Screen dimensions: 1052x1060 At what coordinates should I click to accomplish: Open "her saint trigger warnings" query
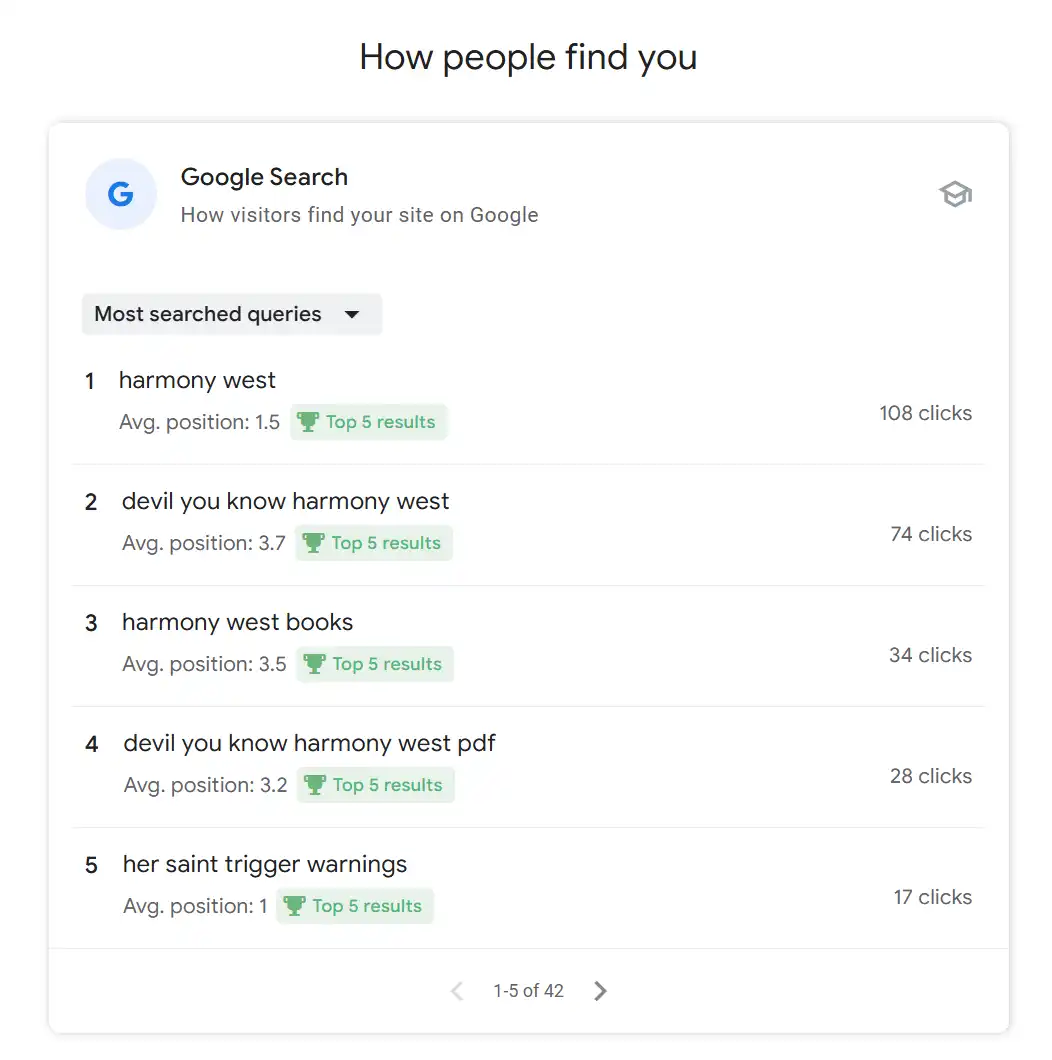click(x=265, y=864)
